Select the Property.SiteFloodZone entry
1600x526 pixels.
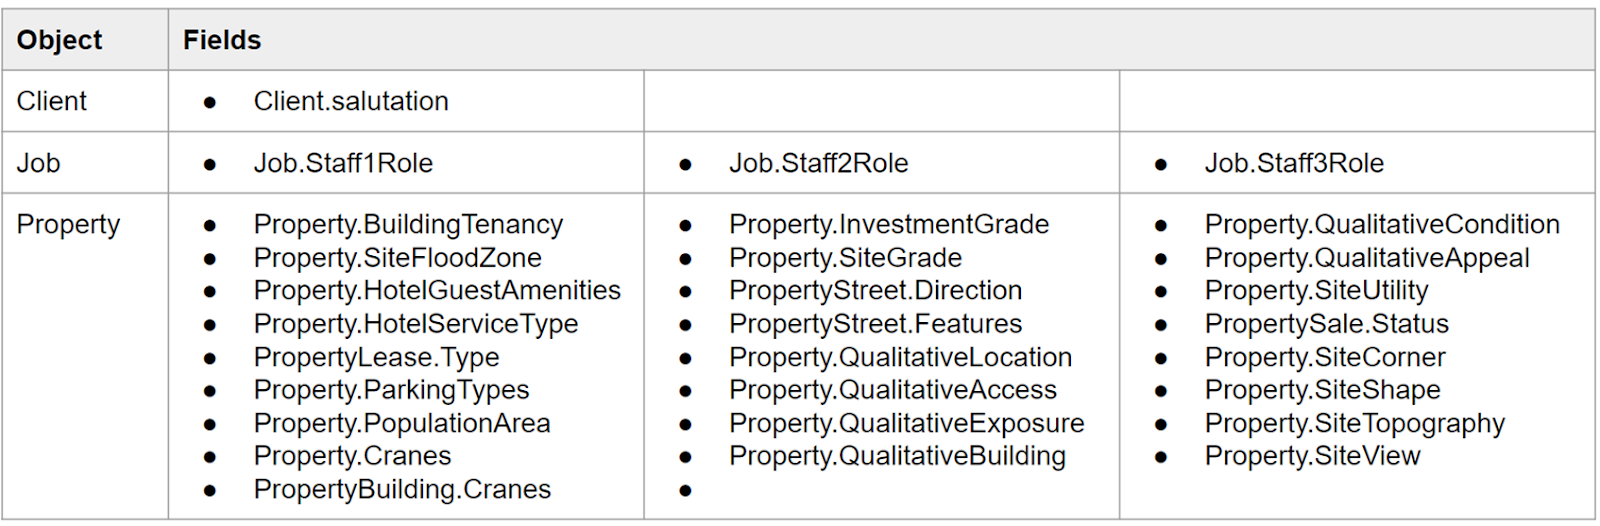(397, 258)
